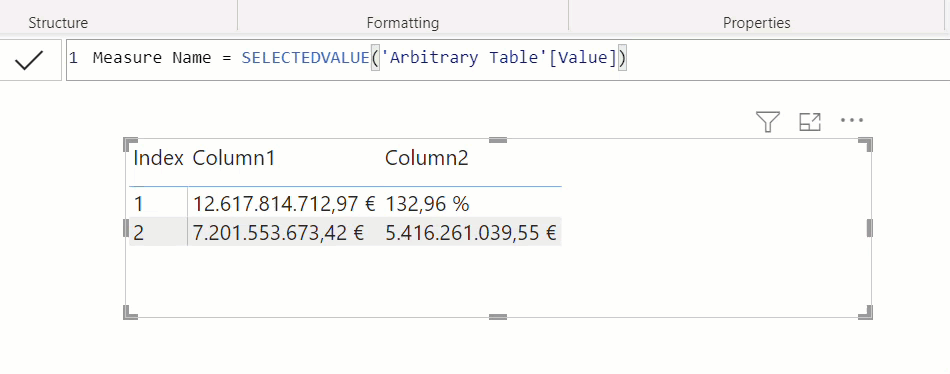This screenshot has height=374, width=950.
Task: Click the Focus mode icon
Action: coord(810,122)
